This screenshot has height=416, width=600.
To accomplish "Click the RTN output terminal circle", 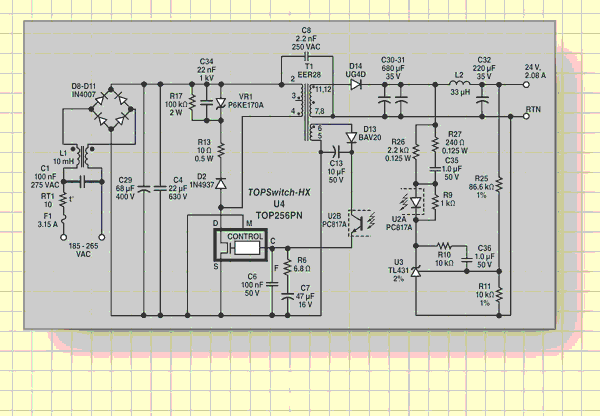I will [527, 116].
